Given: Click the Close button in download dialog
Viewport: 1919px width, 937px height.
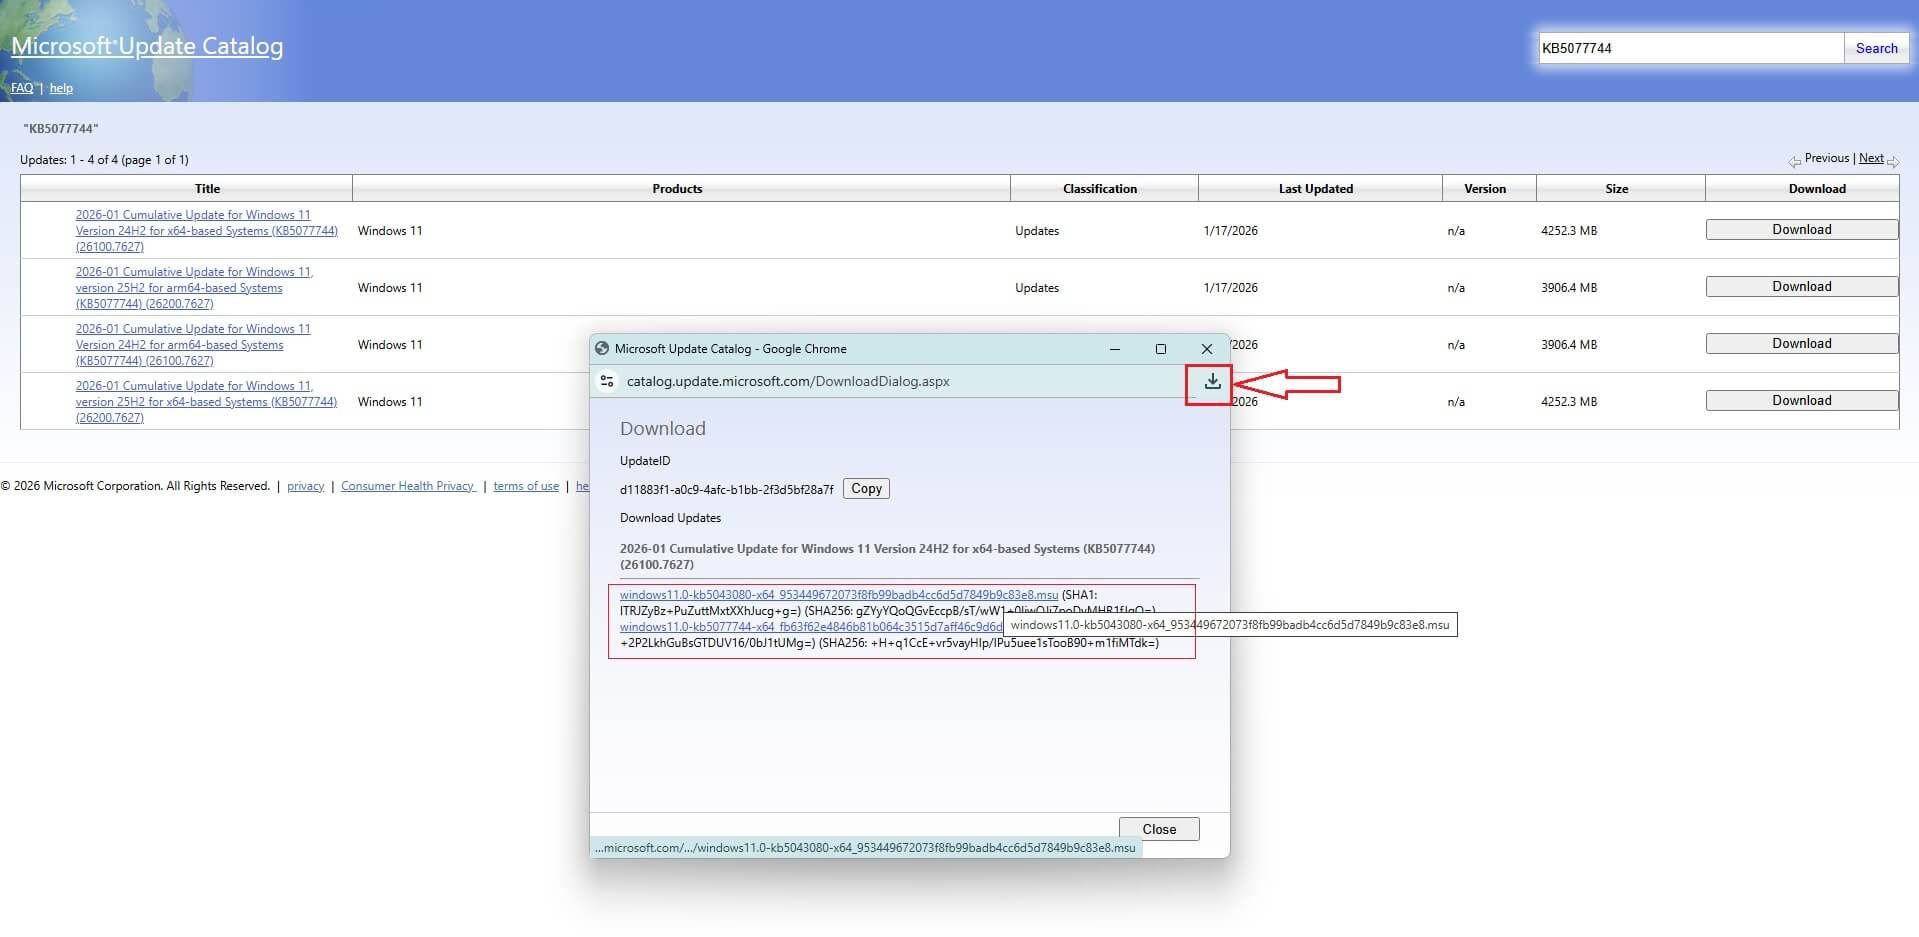Looking at the screenshot, I should tap(1159, 829).
